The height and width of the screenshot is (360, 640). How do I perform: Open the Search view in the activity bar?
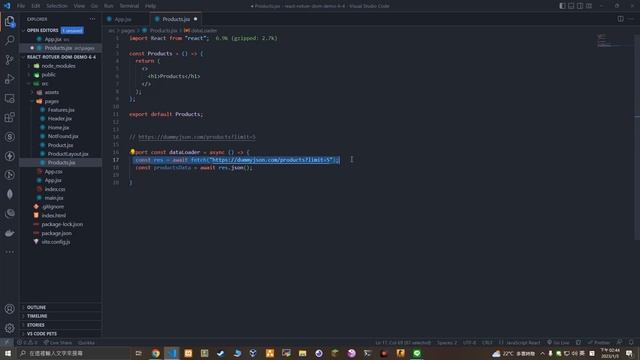point(9,40)
